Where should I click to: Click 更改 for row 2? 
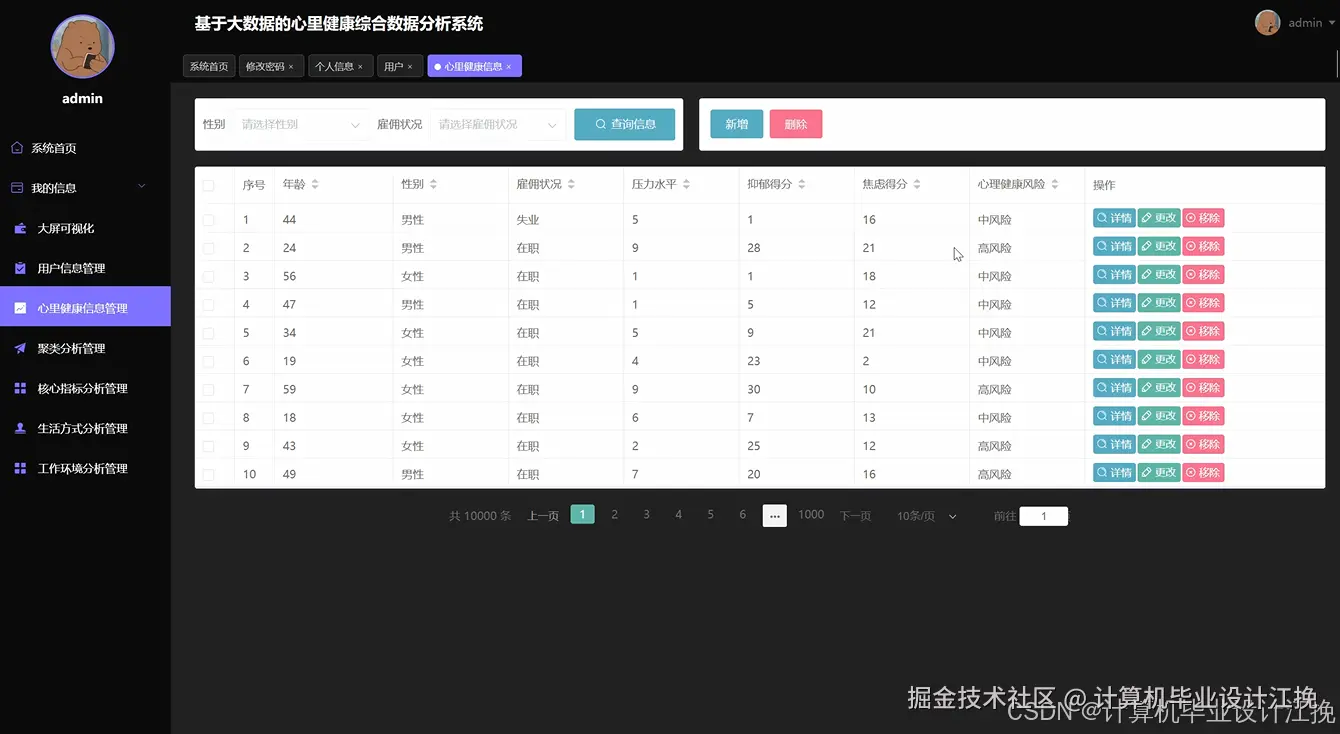[1159, 246]
